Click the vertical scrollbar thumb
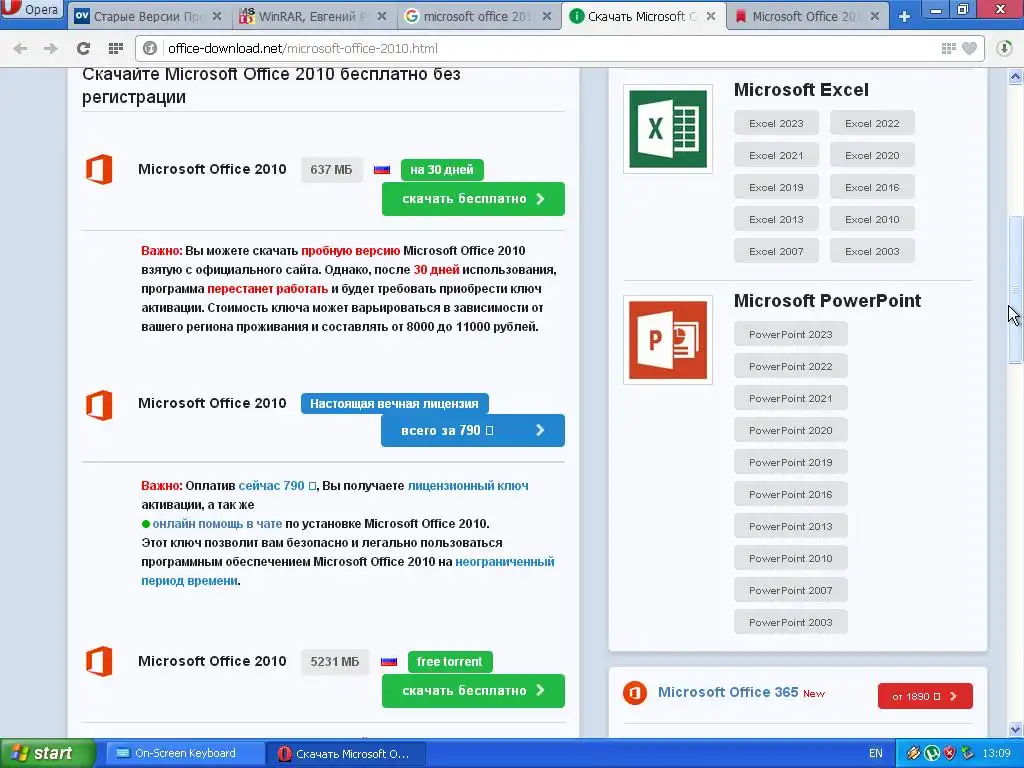The image size is (1024, 768). 1016,289
